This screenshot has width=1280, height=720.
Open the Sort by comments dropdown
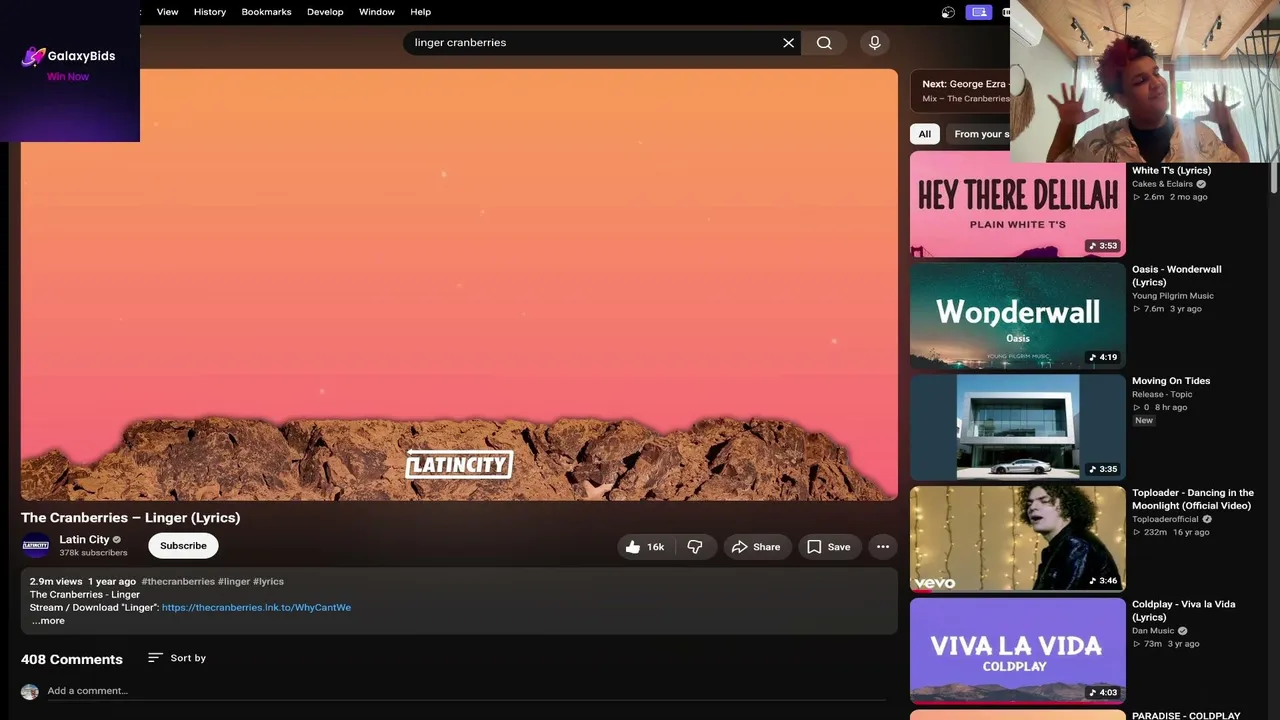click(x=177, y=658)
